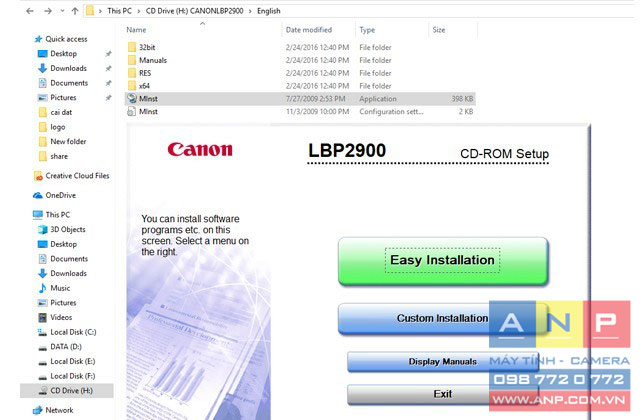The height and width of the screenshot is (420, 640).
Task: Open Downloads under This PC
Action: pos(62,273)
